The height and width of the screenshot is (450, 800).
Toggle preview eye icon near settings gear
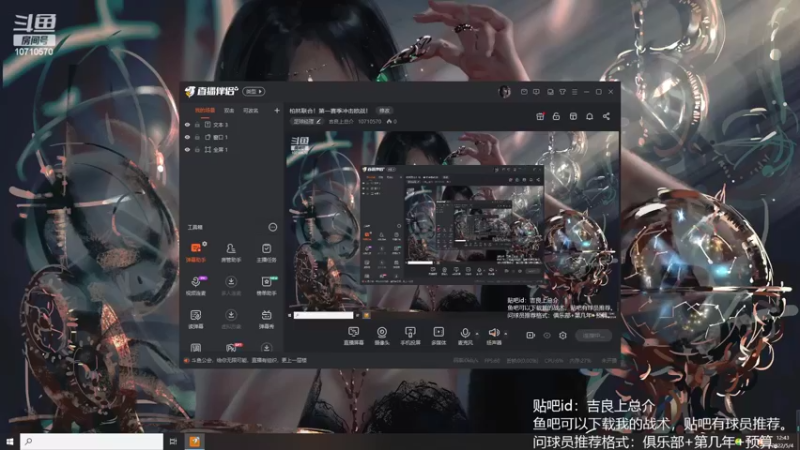(x=547, y=335)
